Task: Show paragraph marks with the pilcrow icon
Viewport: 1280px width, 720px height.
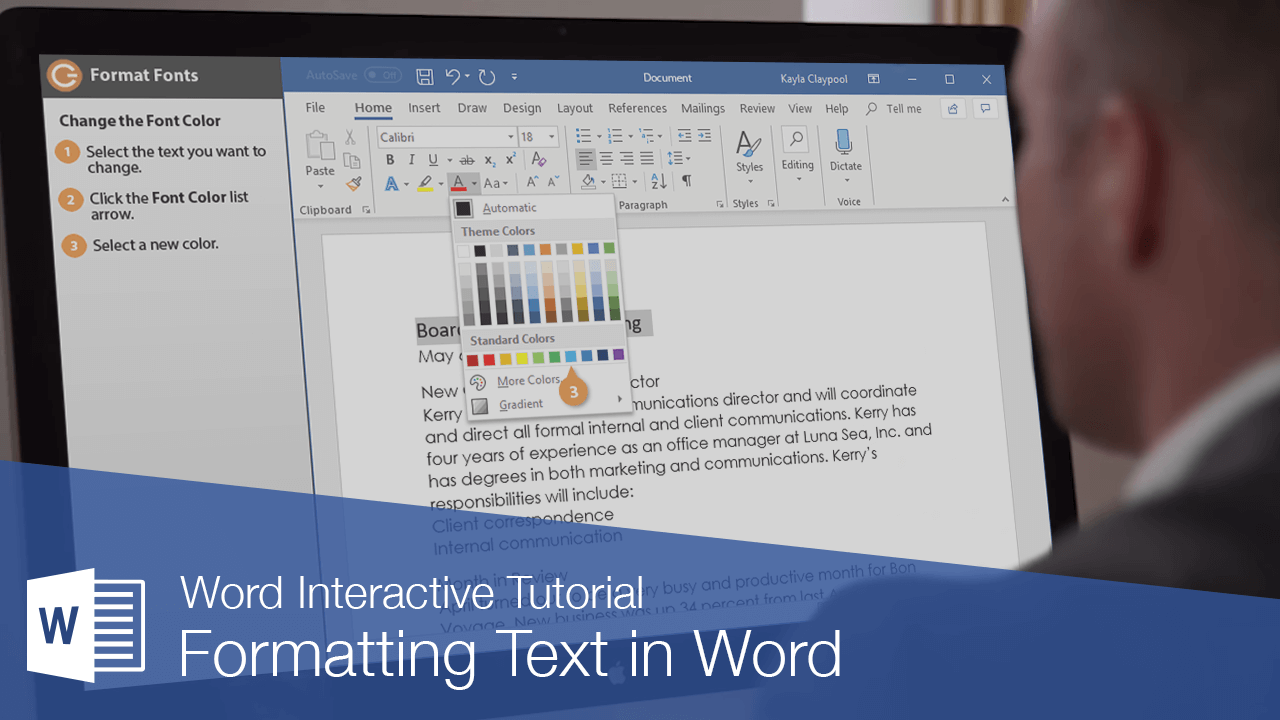Action: pos(687,180)
